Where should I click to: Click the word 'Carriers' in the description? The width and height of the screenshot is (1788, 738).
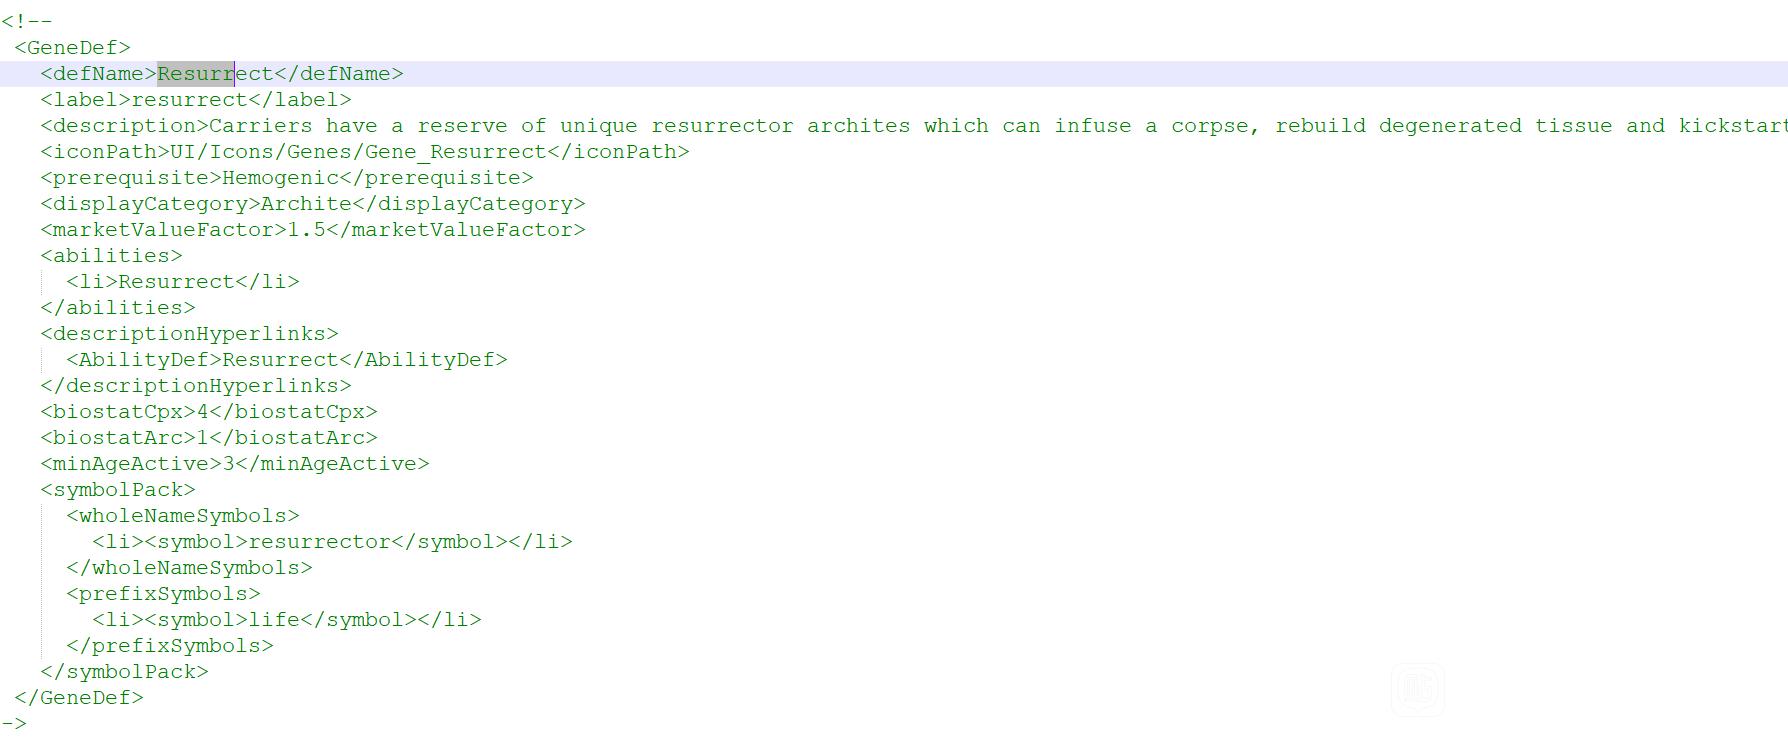coord(261,126)
